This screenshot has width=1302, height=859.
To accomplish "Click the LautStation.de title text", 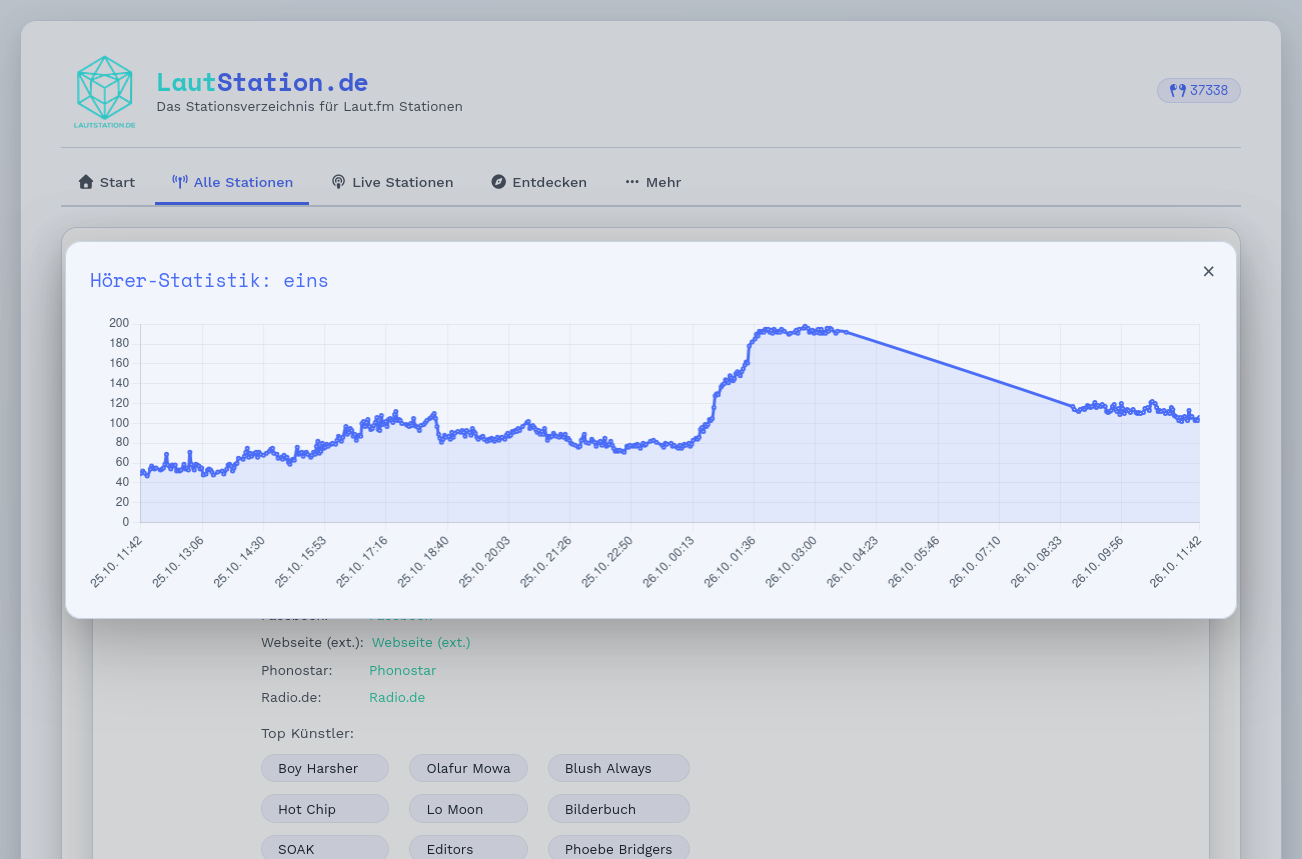I will (262, 82).
